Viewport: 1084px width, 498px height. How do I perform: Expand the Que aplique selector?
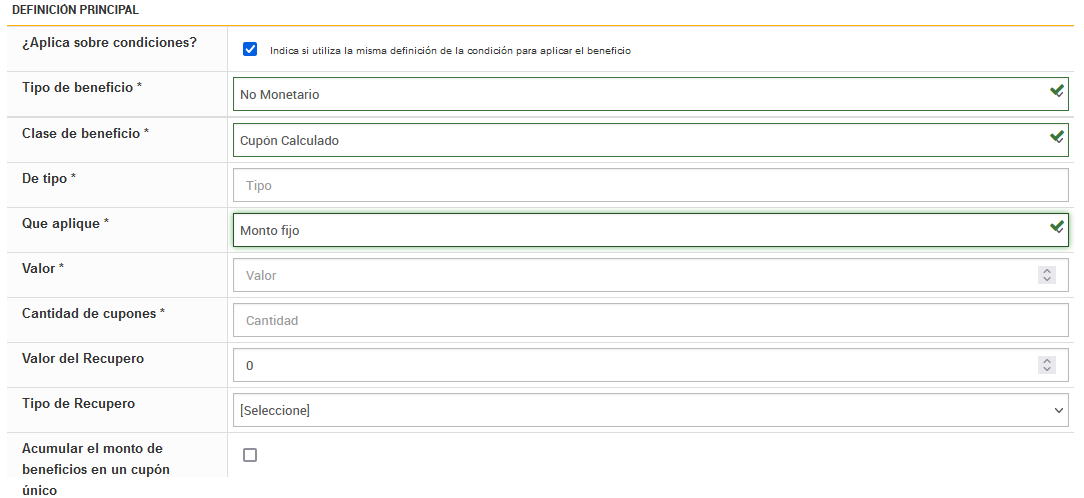pos(640,231)
